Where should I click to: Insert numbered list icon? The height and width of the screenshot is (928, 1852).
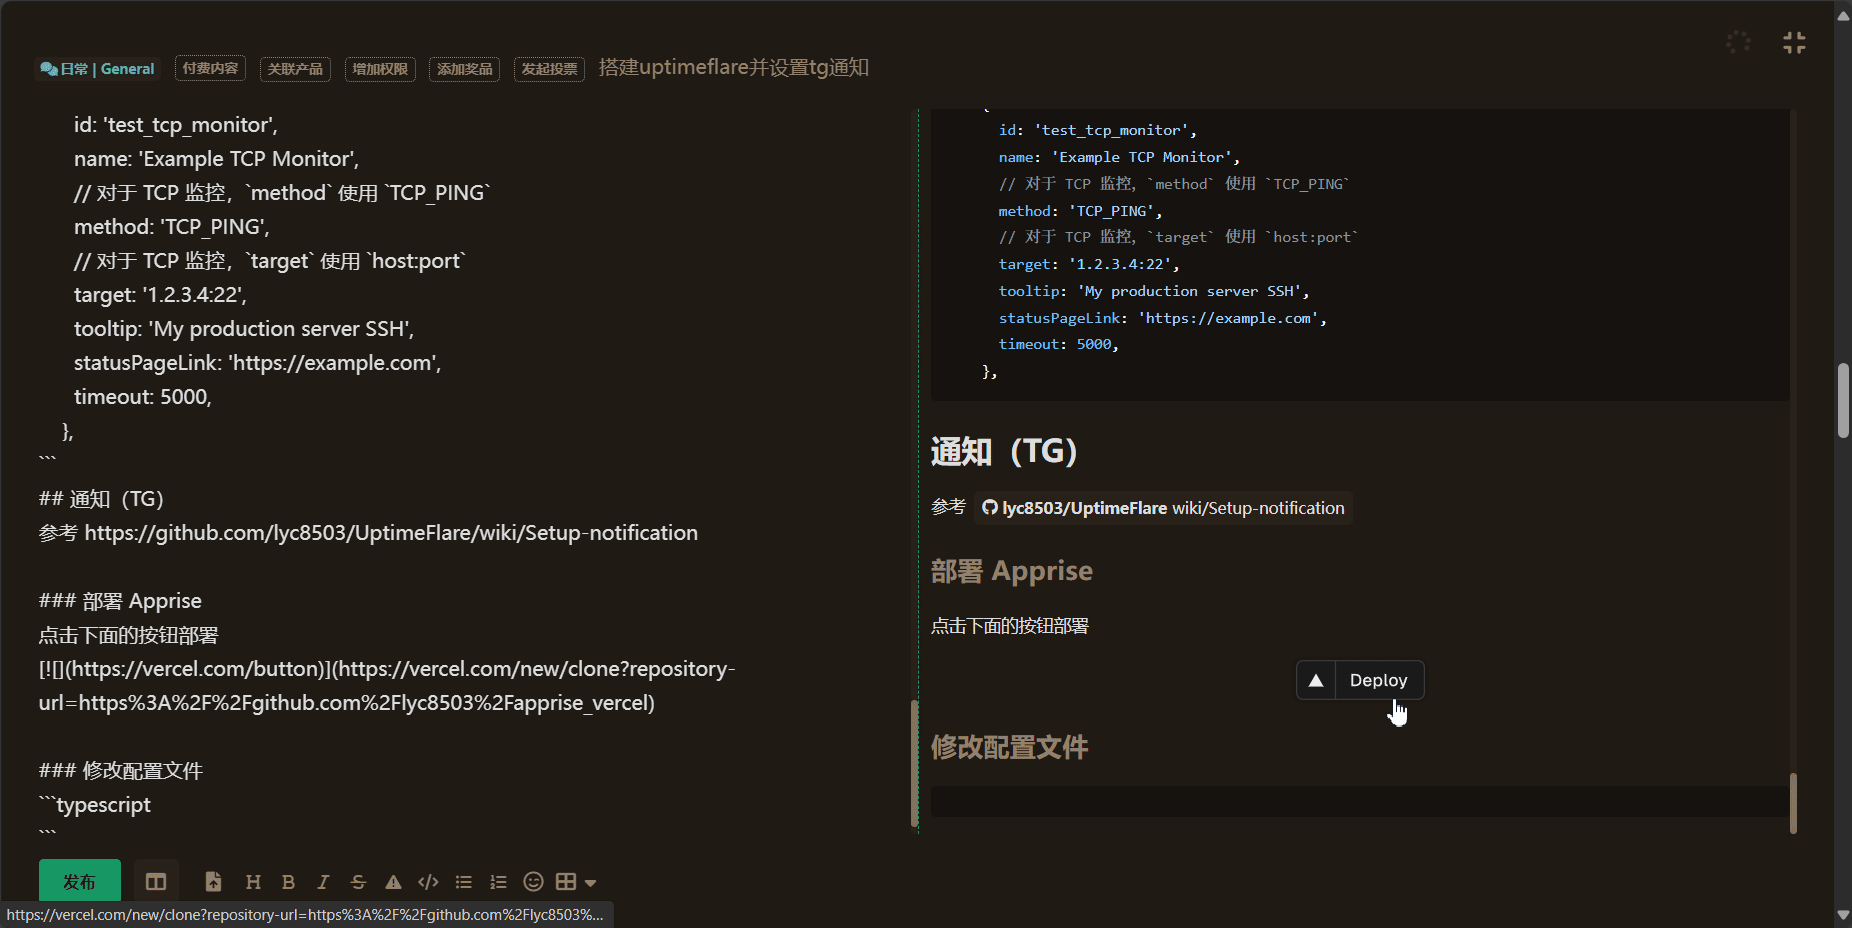coord(498,882)
